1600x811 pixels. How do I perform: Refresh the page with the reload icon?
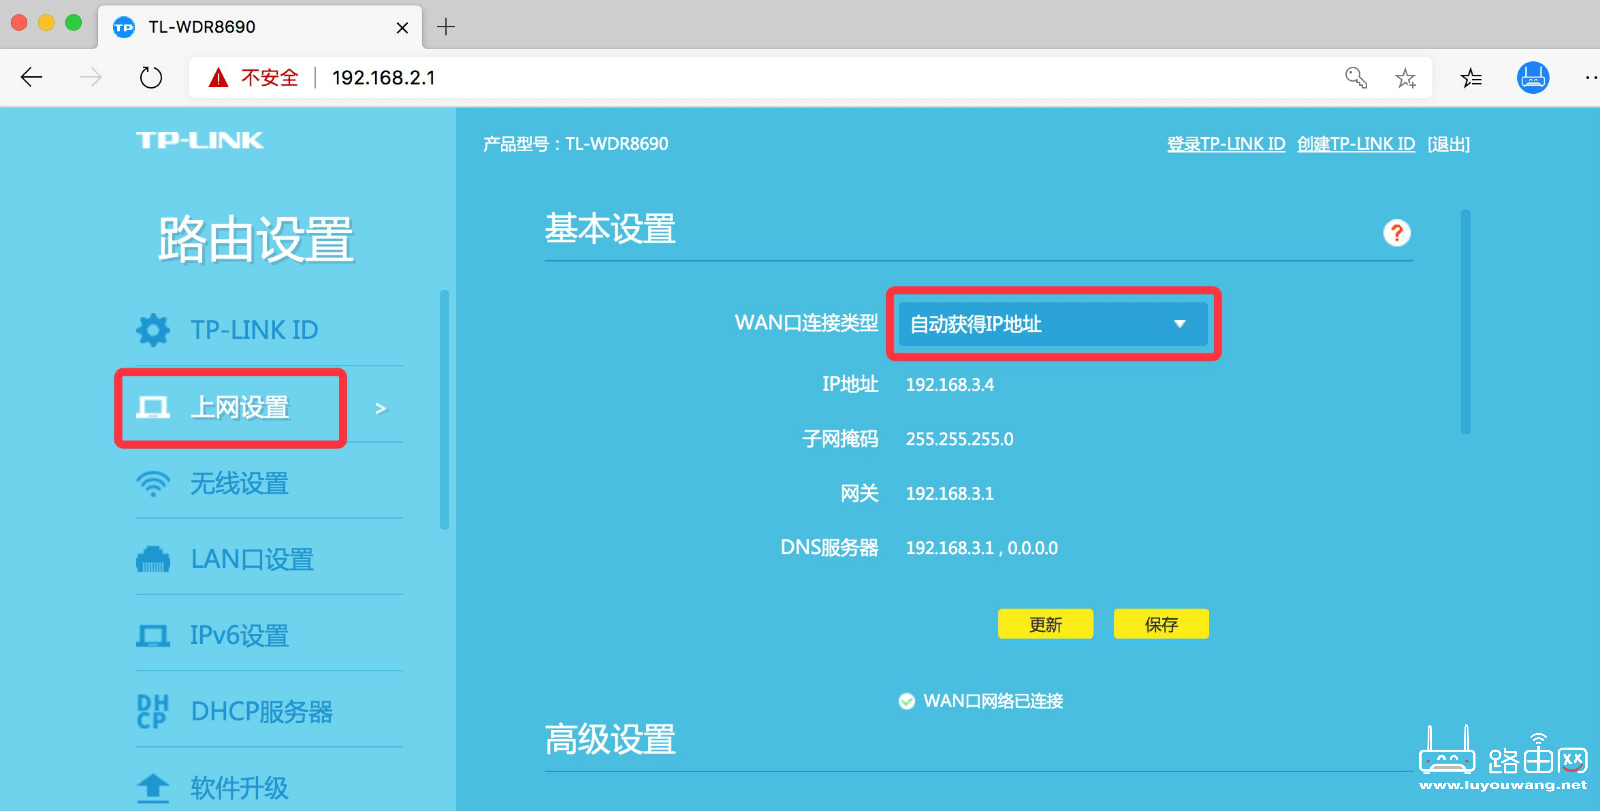pos(151,78)
